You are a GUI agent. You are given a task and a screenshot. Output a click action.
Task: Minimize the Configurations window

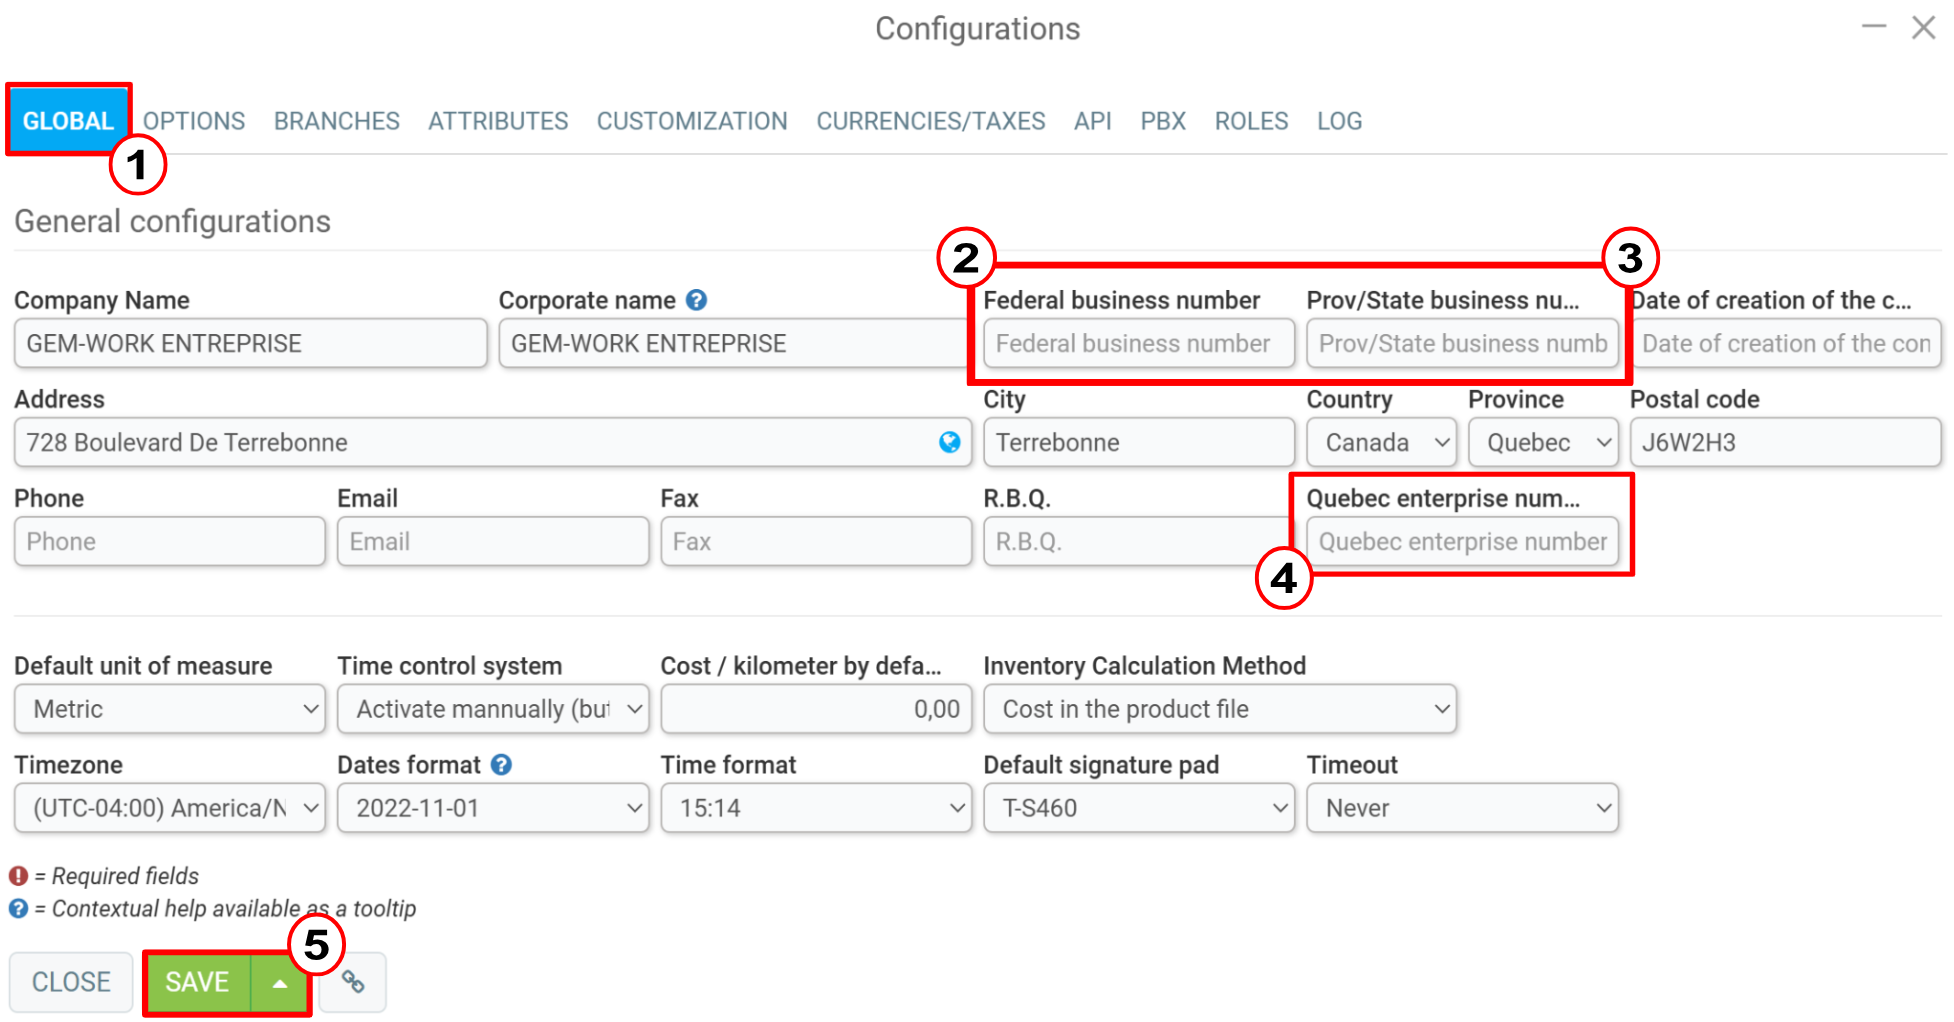tap(1873, 27)
